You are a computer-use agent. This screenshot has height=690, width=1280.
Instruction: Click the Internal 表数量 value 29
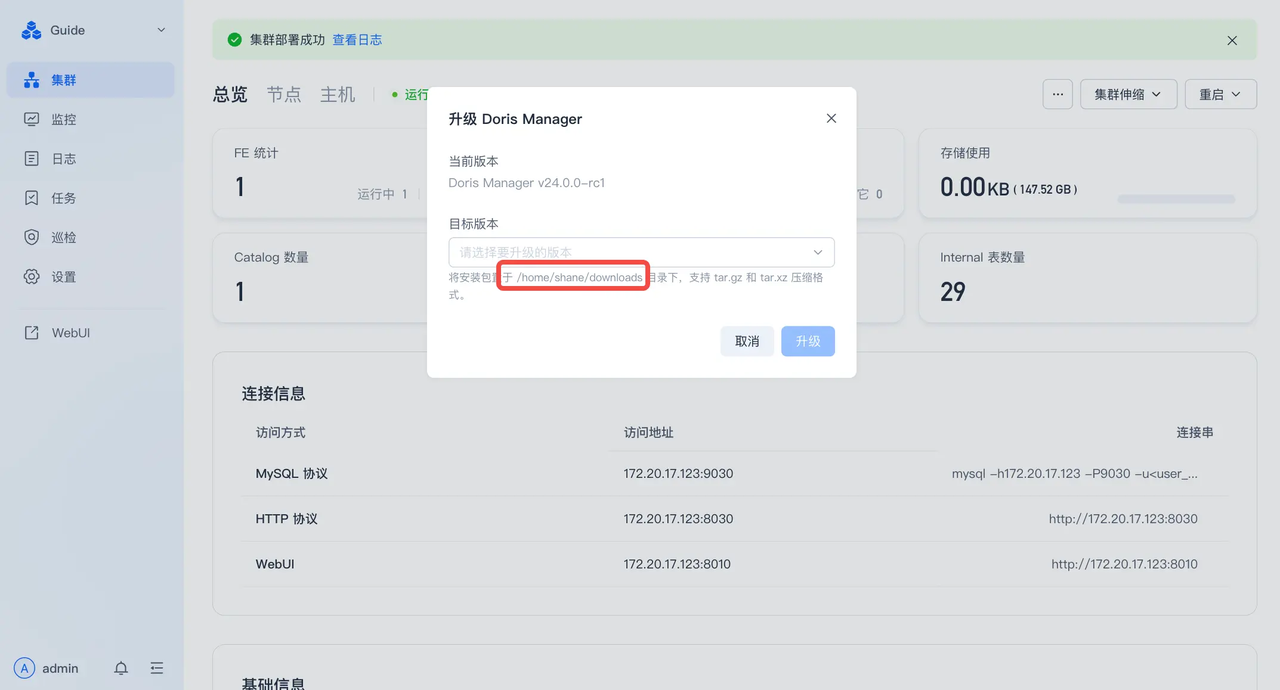click(953, 291)
